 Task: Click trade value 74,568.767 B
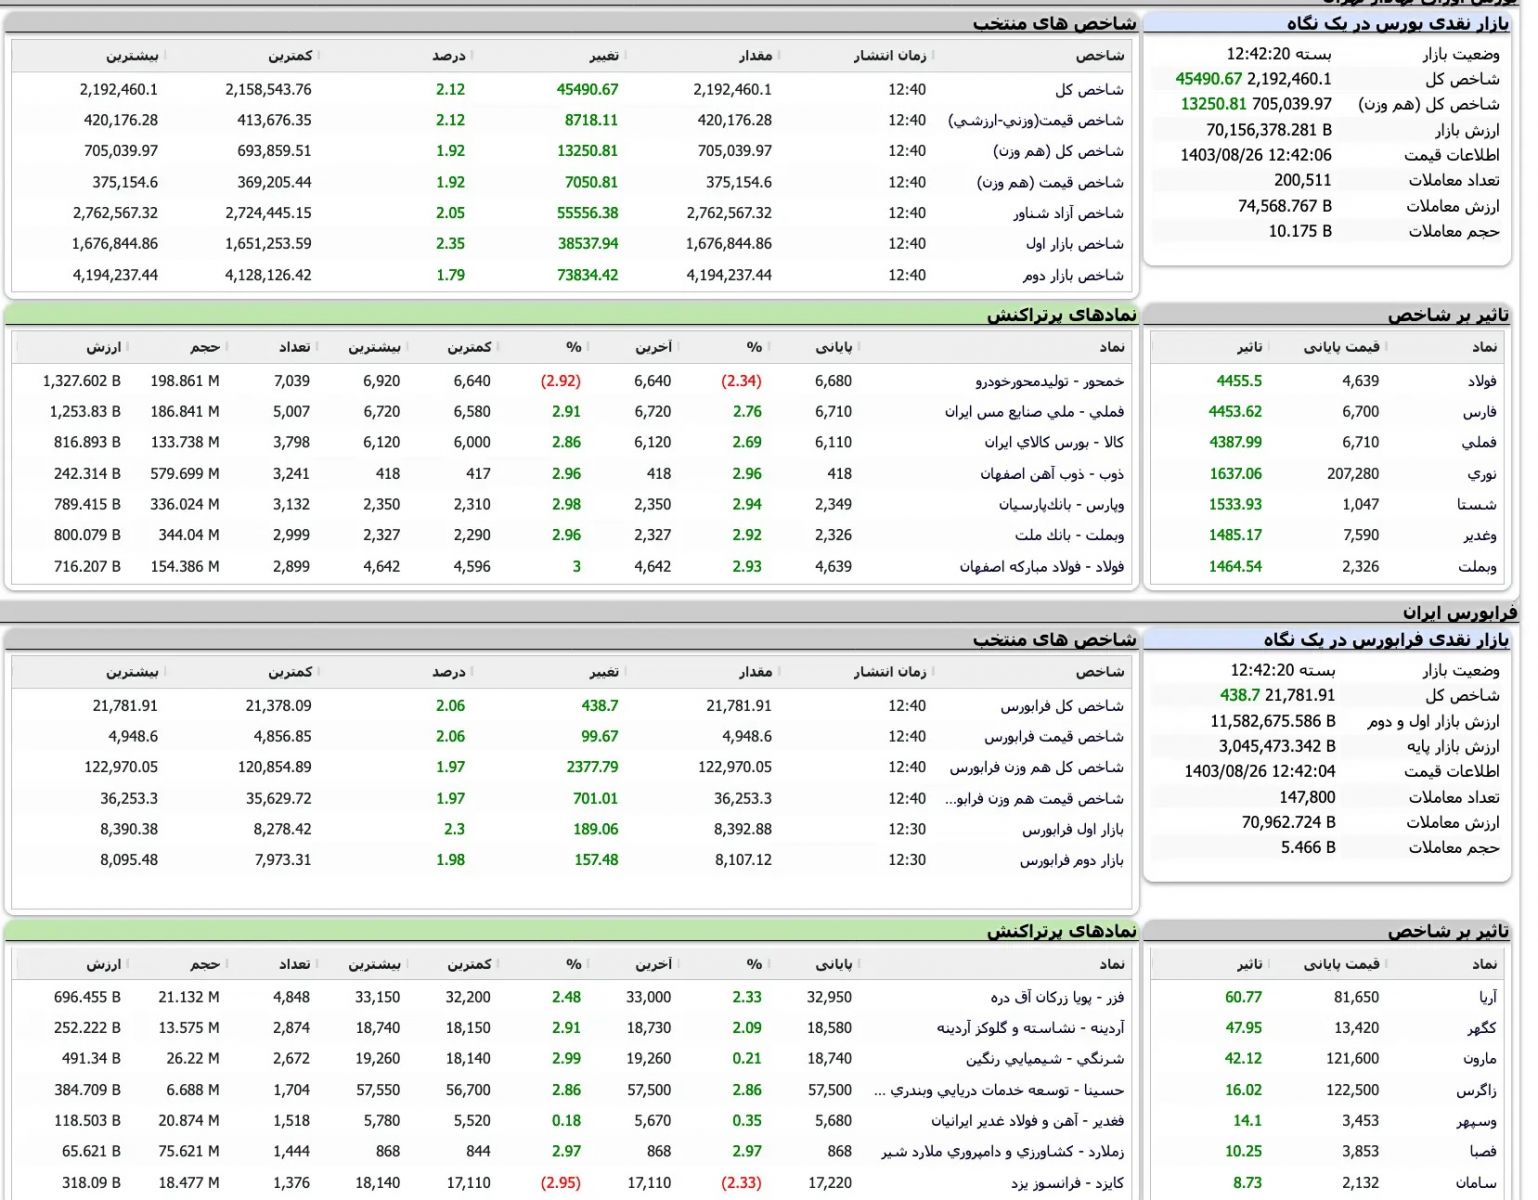pyautogui.click(x=1285, y=206)
